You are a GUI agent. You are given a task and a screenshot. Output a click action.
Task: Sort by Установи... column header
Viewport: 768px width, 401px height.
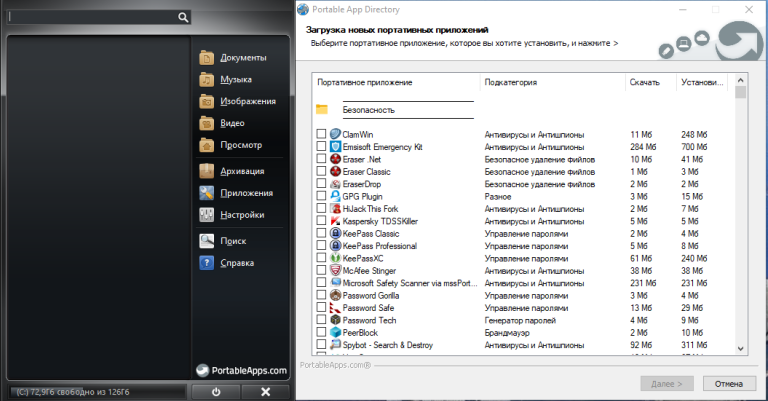click(702, 82)
